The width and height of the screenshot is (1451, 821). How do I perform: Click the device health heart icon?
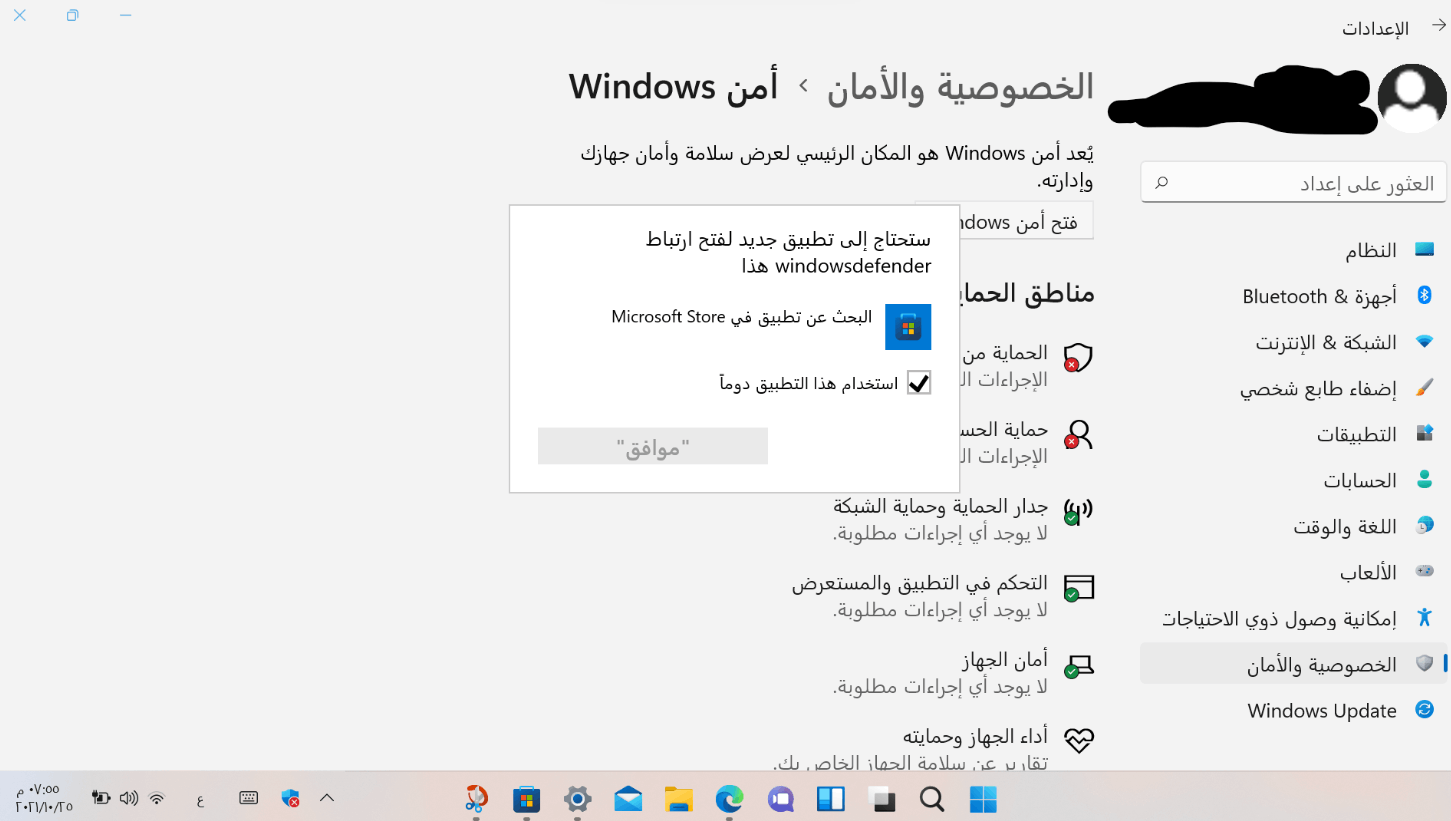click(x=1079, y=740)
